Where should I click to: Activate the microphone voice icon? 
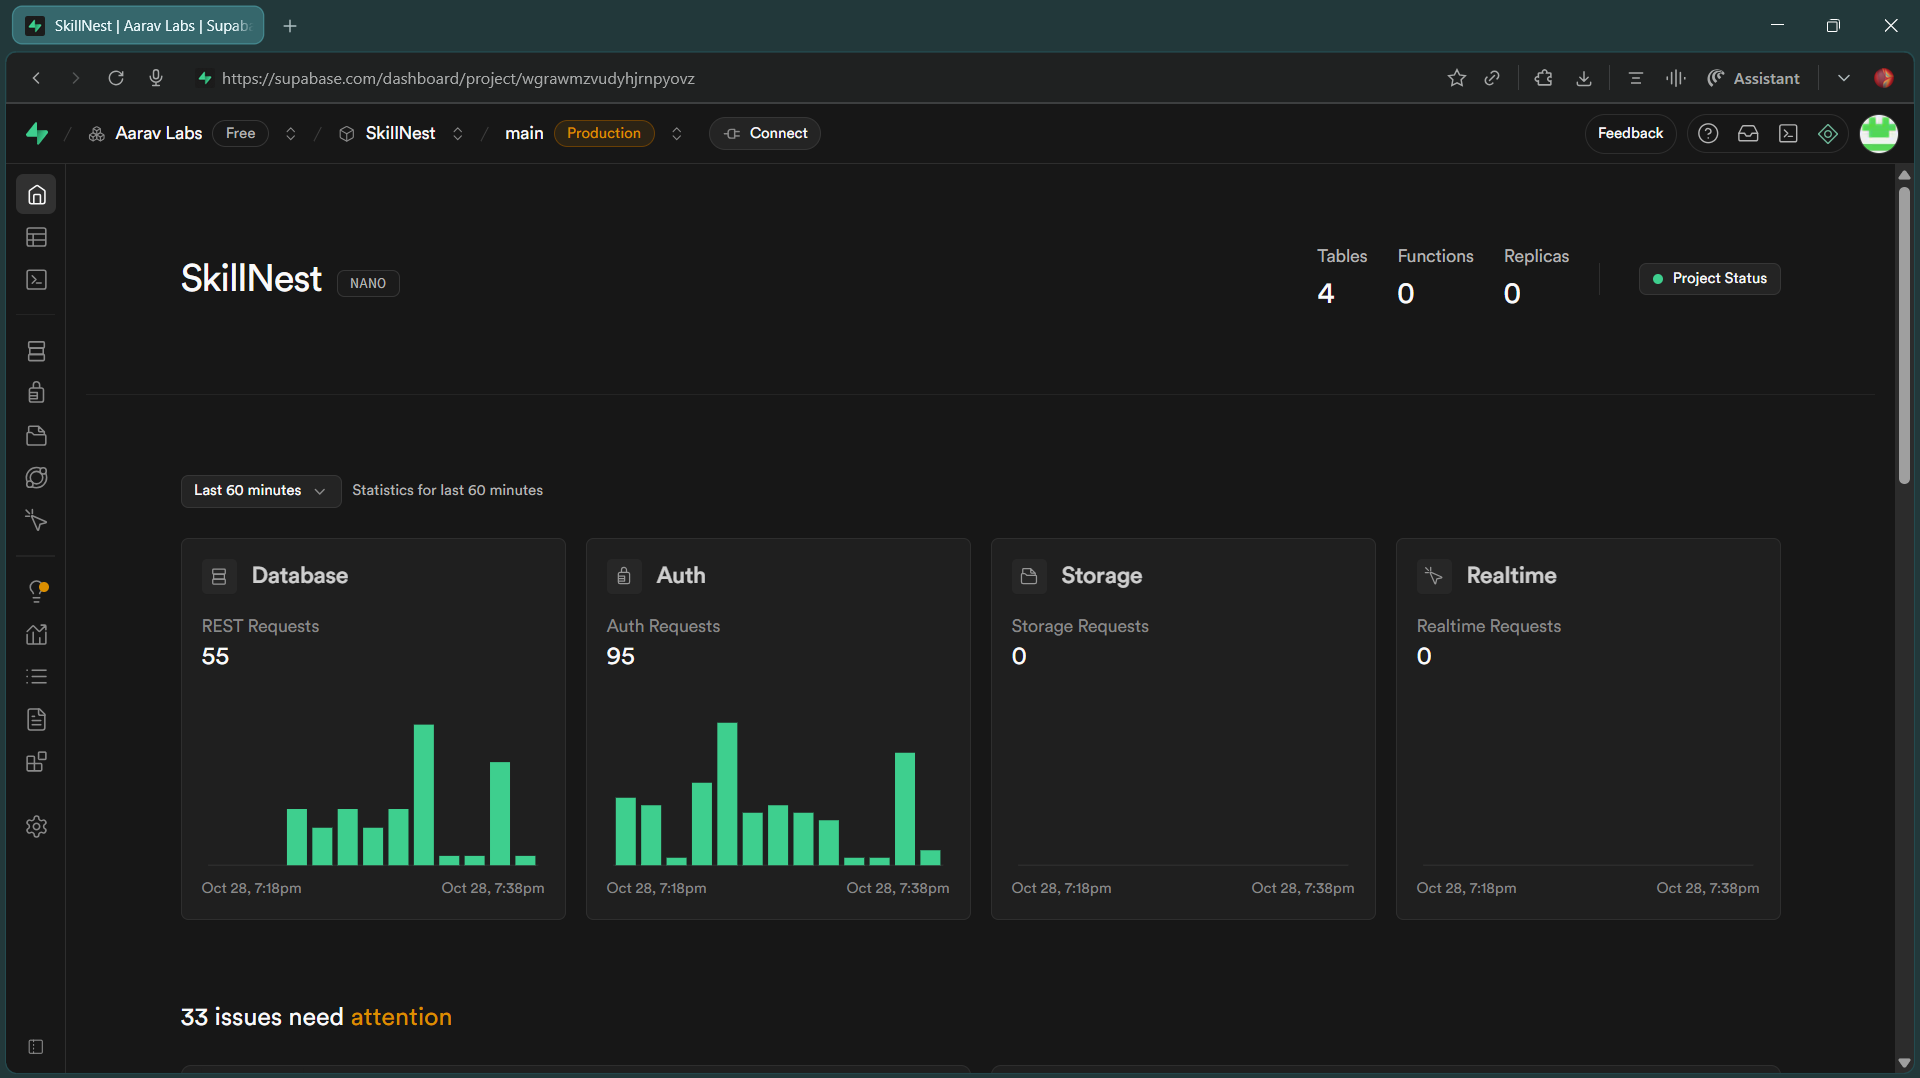pos(156,78)
